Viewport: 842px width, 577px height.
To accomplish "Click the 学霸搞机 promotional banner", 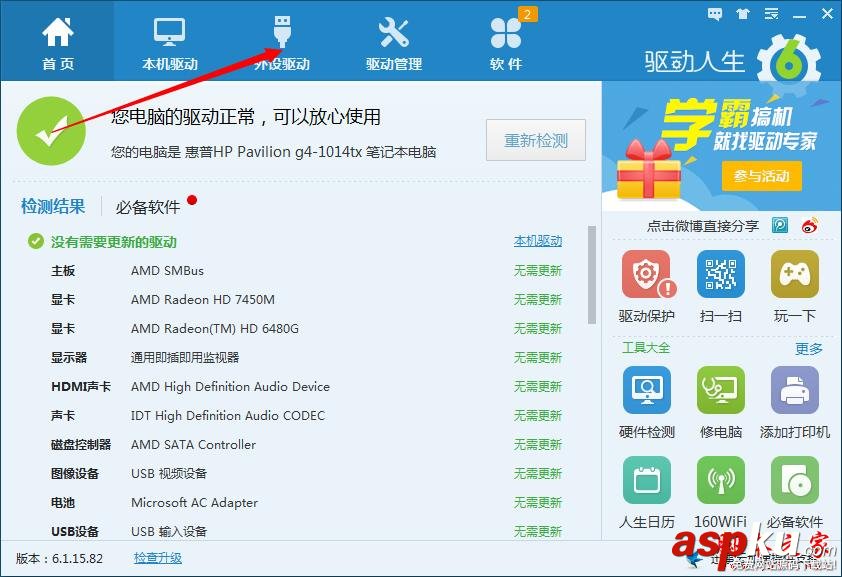I will 721,146.
